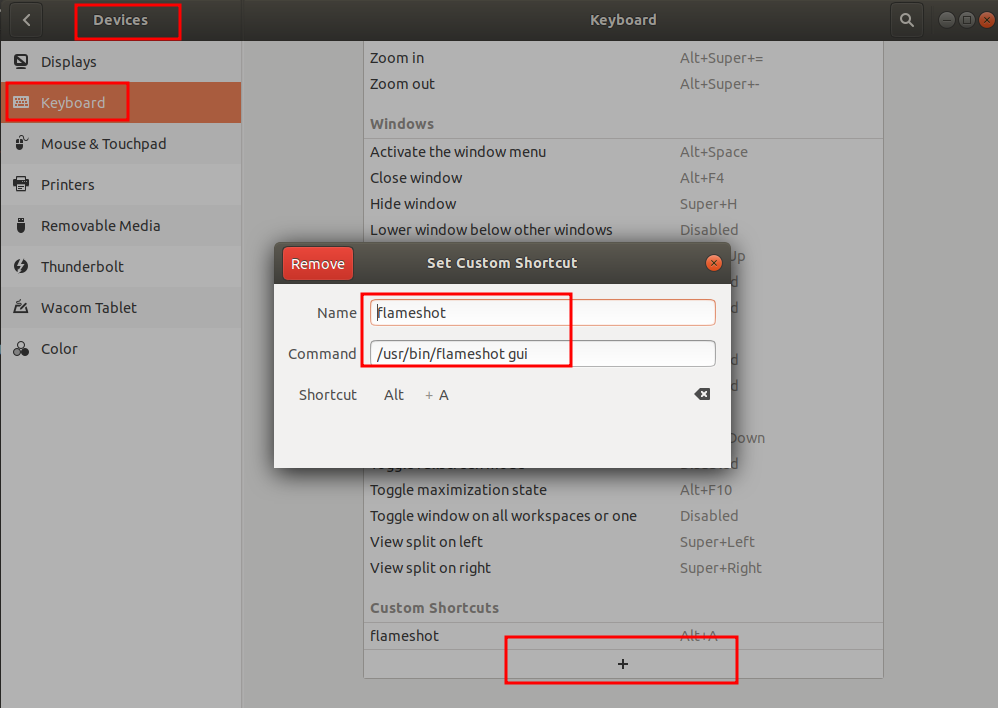Close the Set Custom Shortcut dialog

point(714,263)
